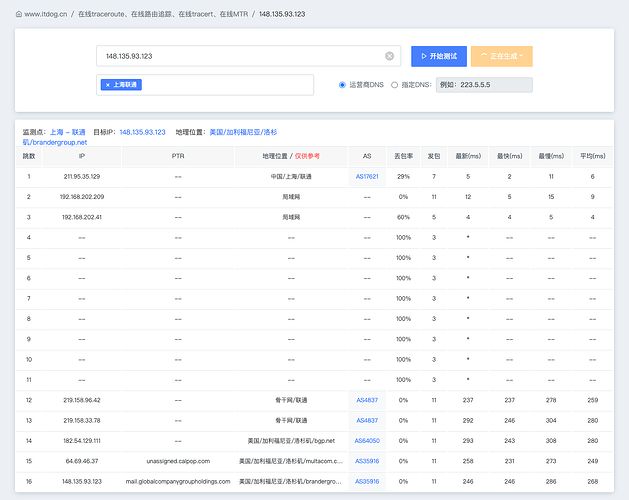Select the 指定DNS radio option
629x500 pixels.
pos(394,85)
